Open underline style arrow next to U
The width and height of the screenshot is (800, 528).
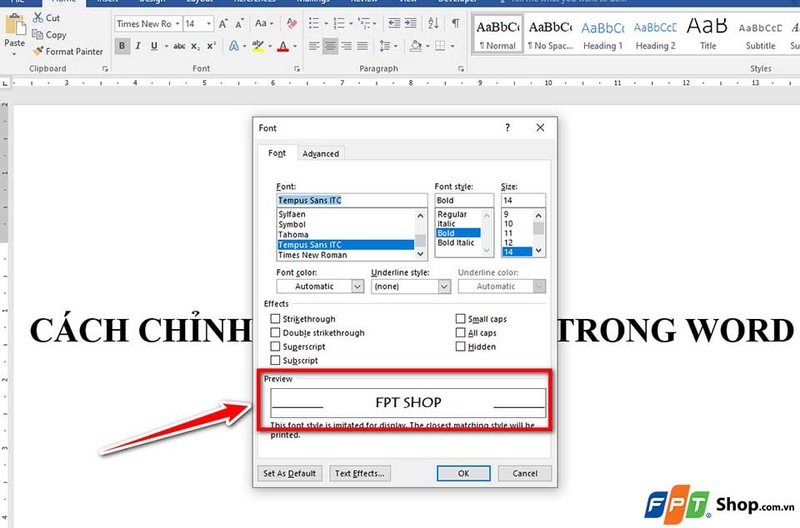coord(166,46)
